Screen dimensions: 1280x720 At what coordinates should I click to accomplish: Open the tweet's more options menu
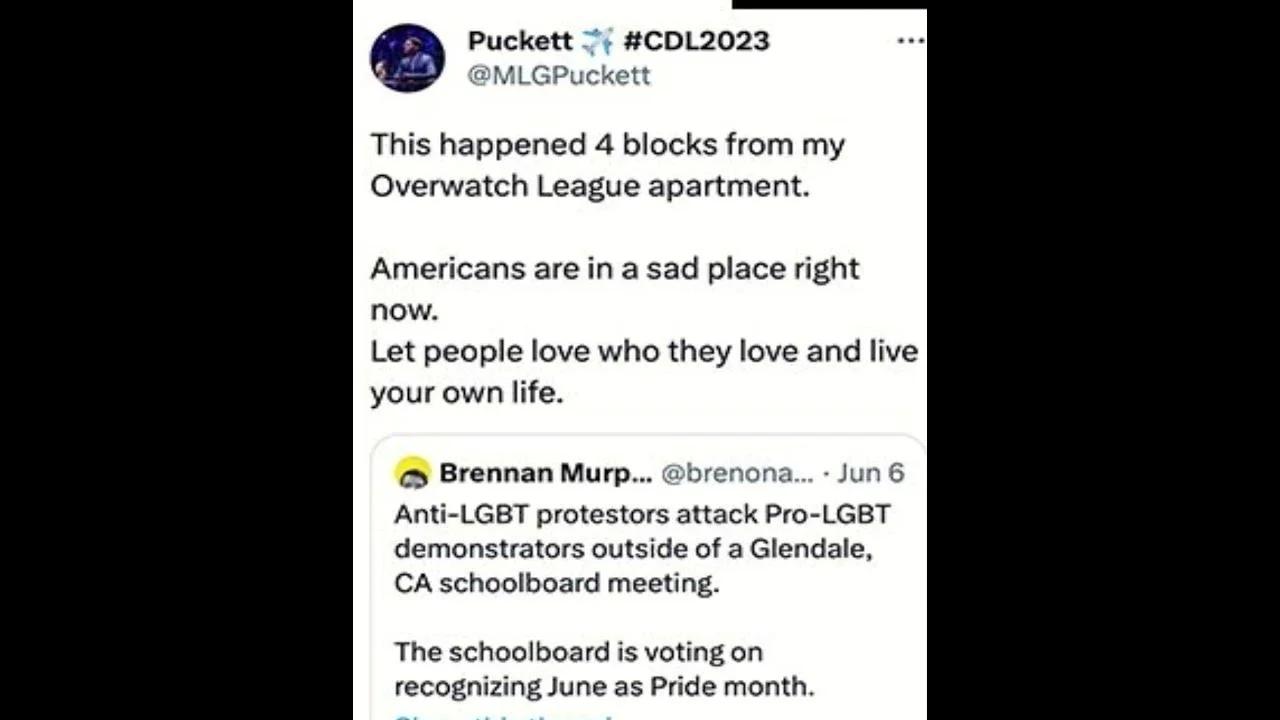tap(911, 40)
